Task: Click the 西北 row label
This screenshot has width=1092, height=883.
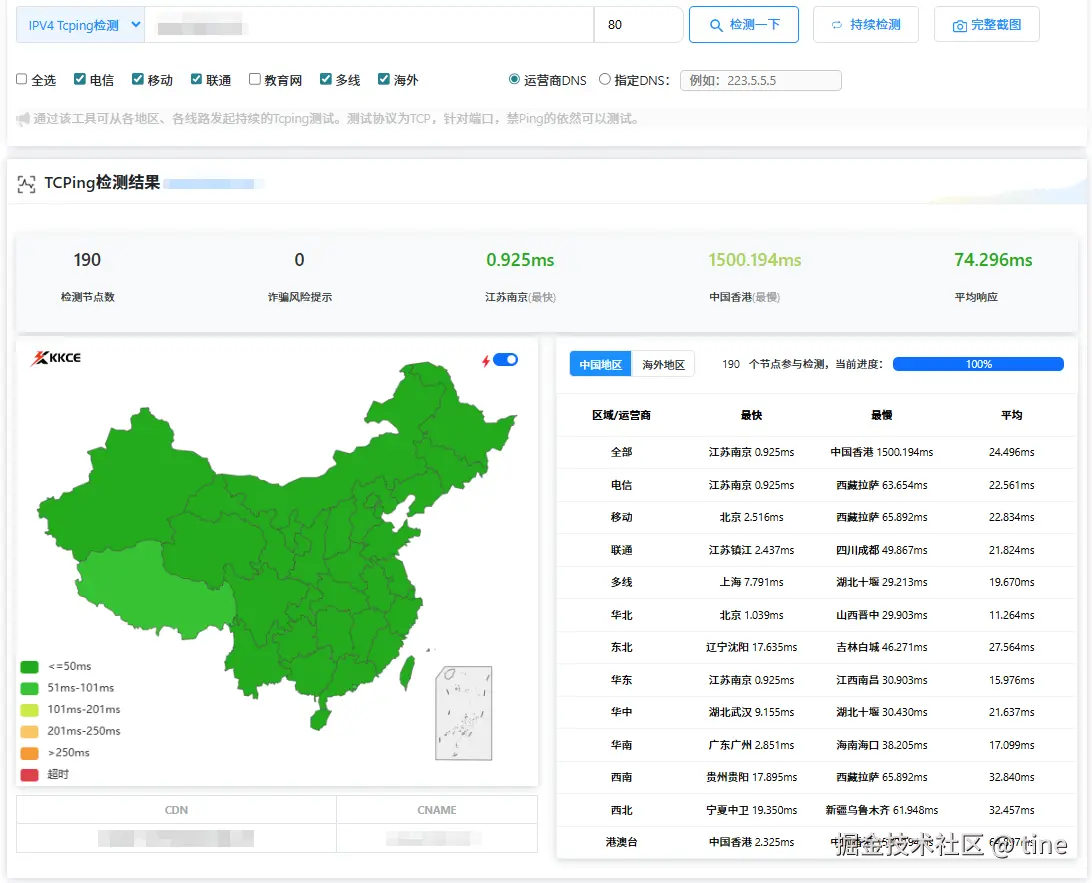Action: point(621,811)
